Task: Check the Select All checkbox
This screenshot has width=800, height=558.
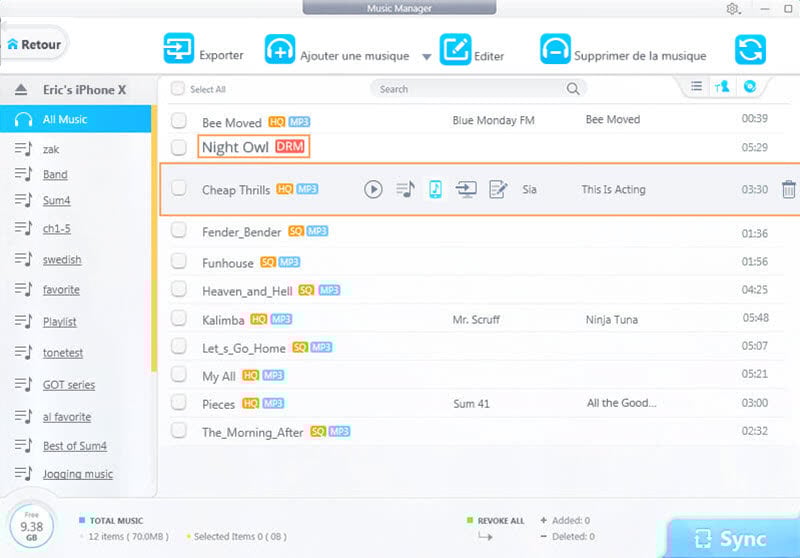Action: point(178,89)
